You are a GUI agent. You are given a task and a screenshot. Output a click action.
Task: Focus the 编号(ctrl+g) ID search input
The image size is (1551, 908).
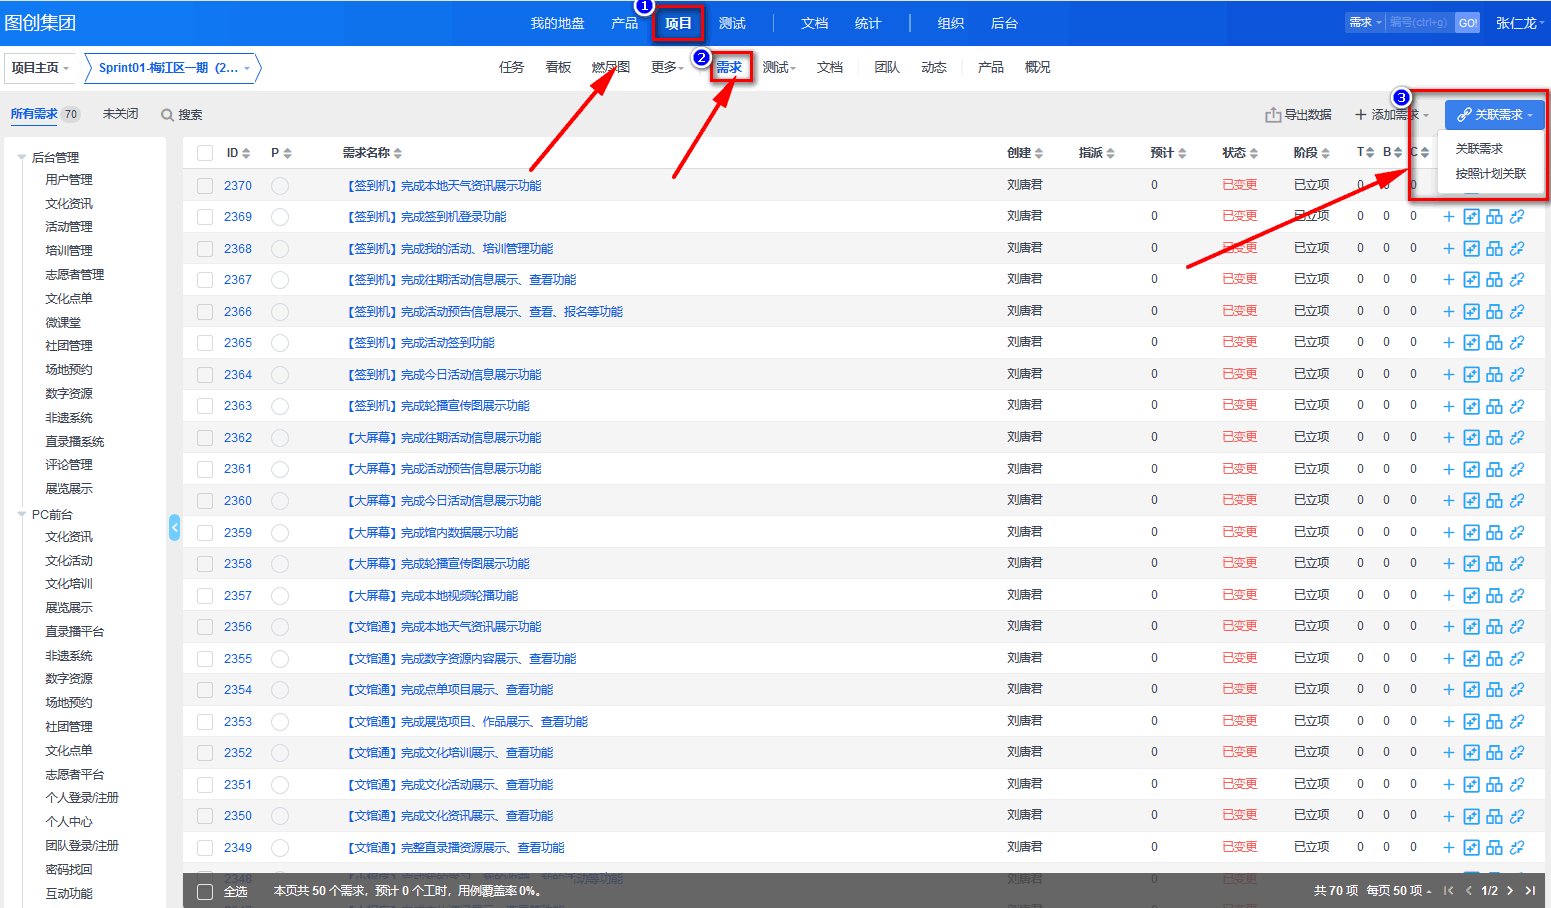1419,22
